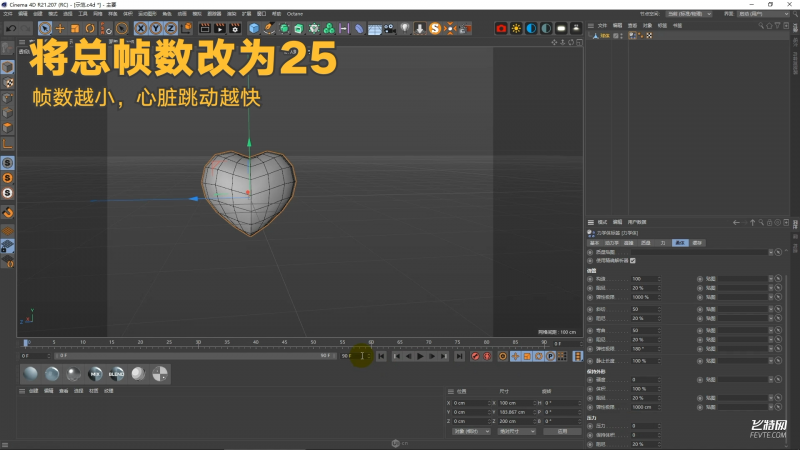
Task: Click the Floor environment icon
Action: point(374,29)
